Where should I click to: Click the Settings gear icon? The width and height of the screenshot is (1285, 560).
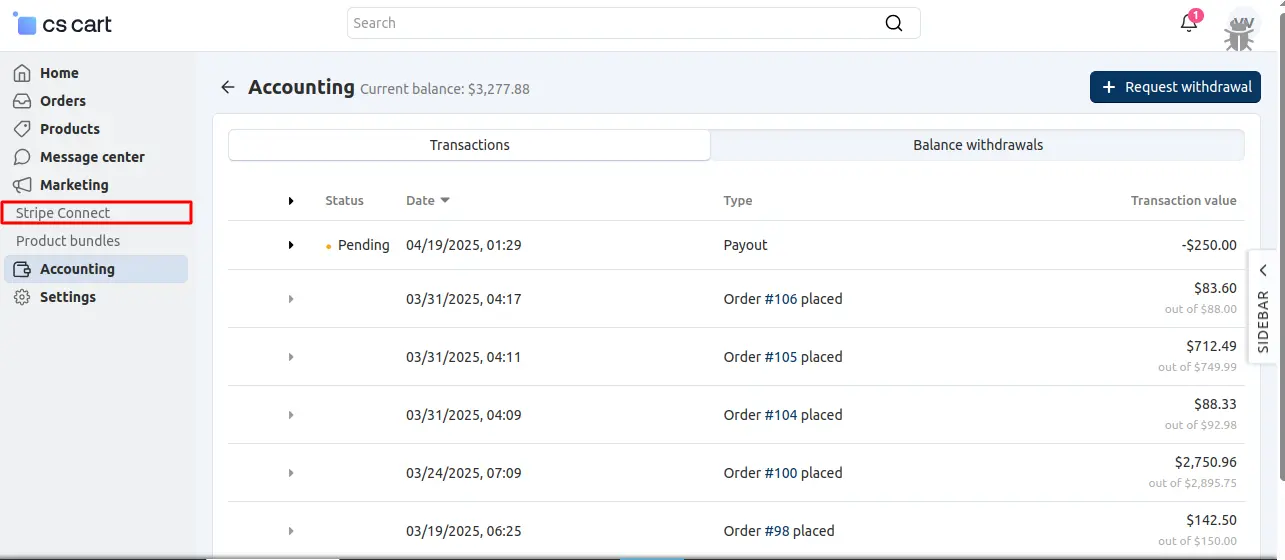(x=22, y=297)
